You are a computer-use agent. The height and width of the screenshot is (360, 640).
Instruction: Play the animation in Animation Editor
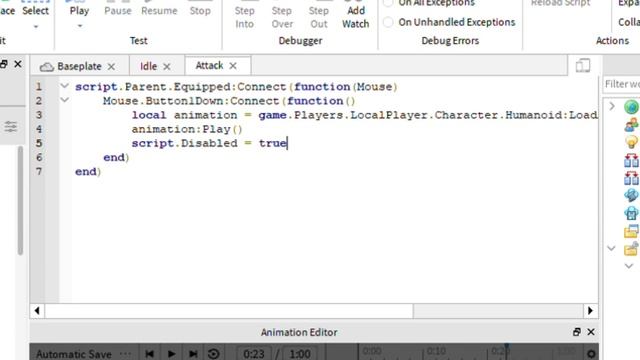pos(171,353)
